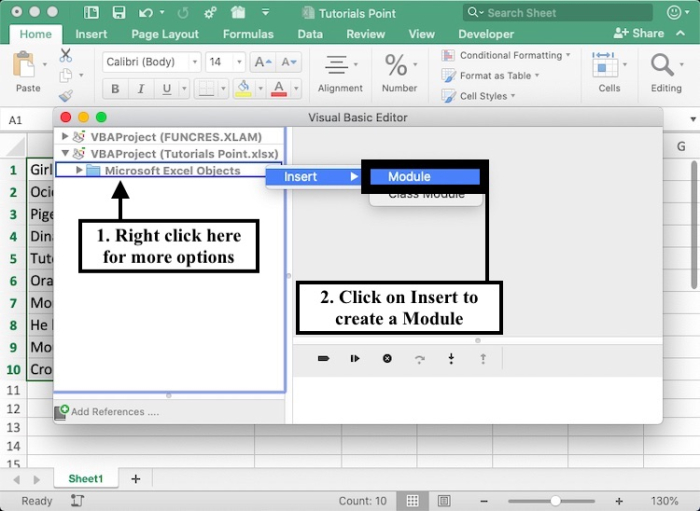This screenshot has width=700, height=511.
Task: Open the Cells icon
Action: pyautogui.click(x=604, y=65)
